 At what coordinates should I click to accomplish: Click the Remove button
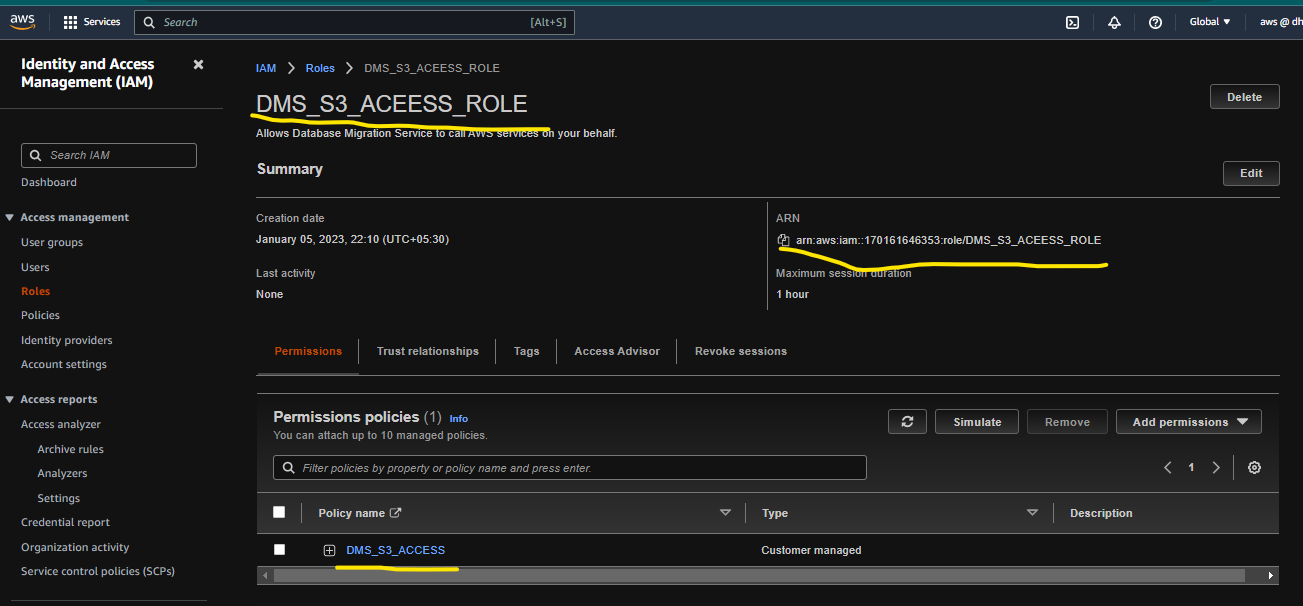[1067, 422]
